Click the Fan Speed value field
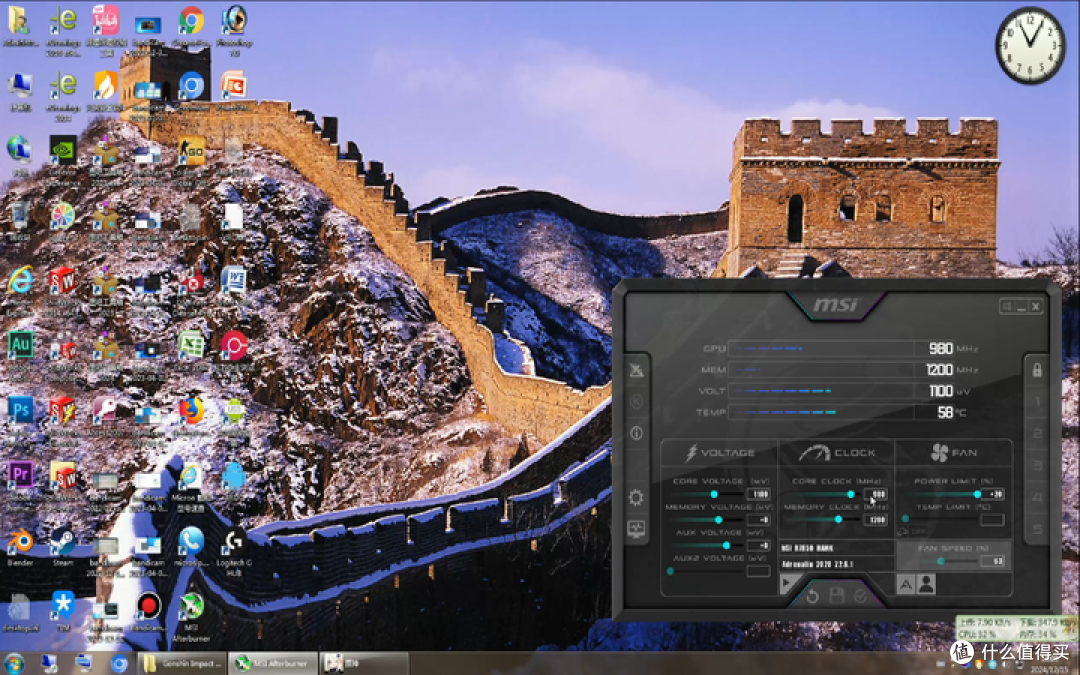 click(993, 561)
